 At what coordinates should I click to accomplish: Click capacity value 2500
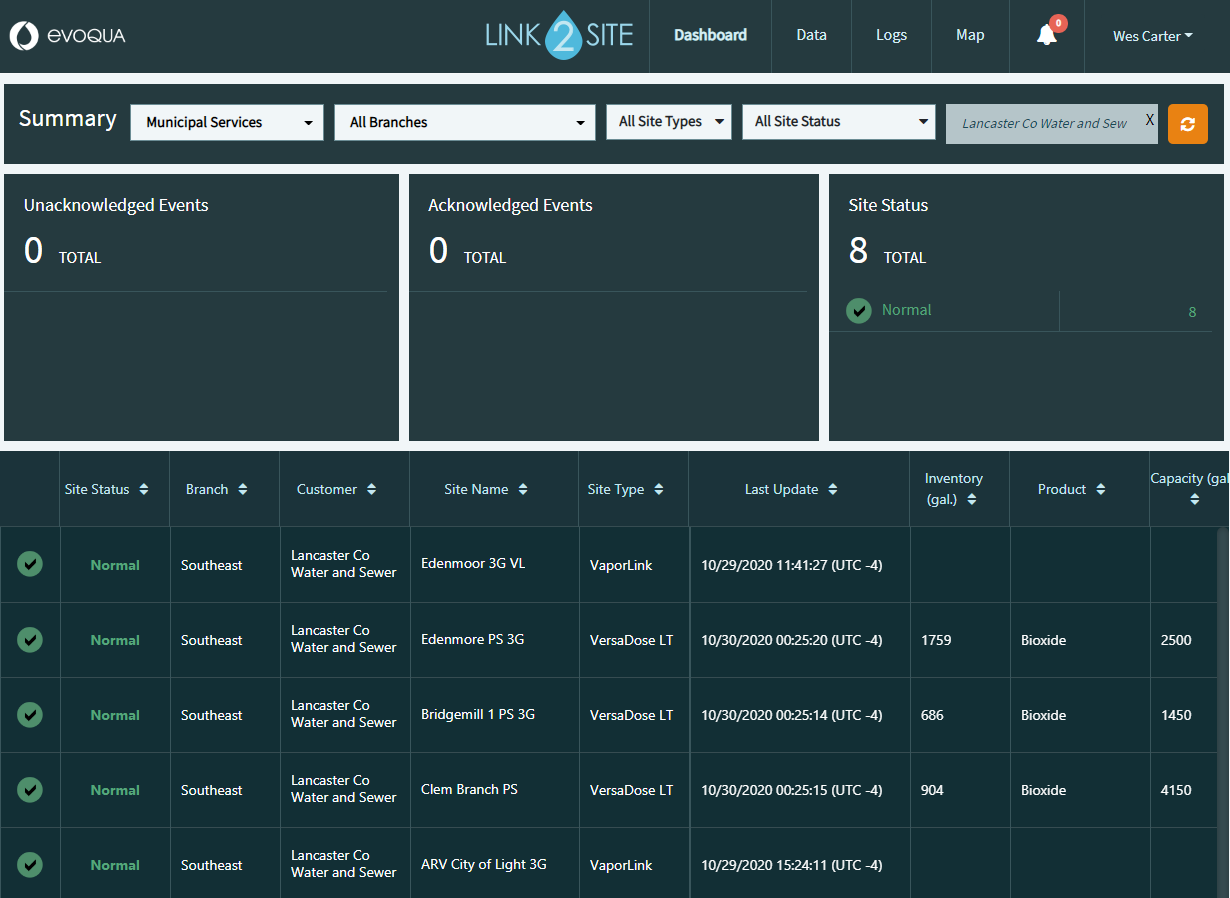pyautogui.click(x=1176, y=640)
